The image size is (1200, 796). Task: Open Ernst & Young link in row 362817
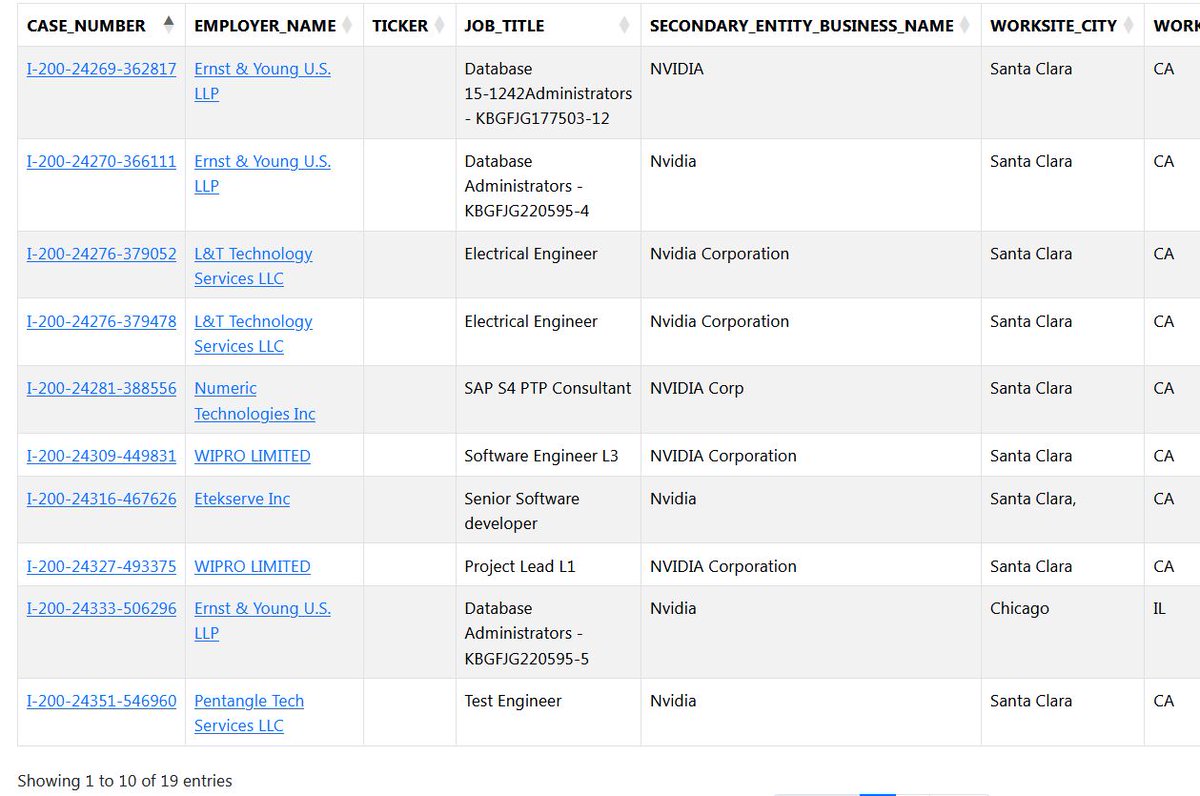click(x=262, y=81)
